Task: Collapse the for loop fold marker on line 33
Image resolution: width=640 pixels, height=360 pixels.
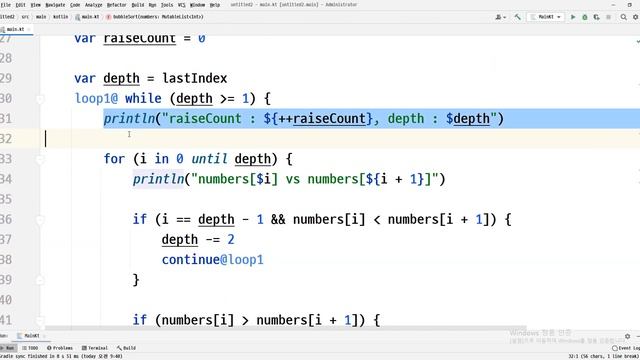Action: tap(40, 159)
